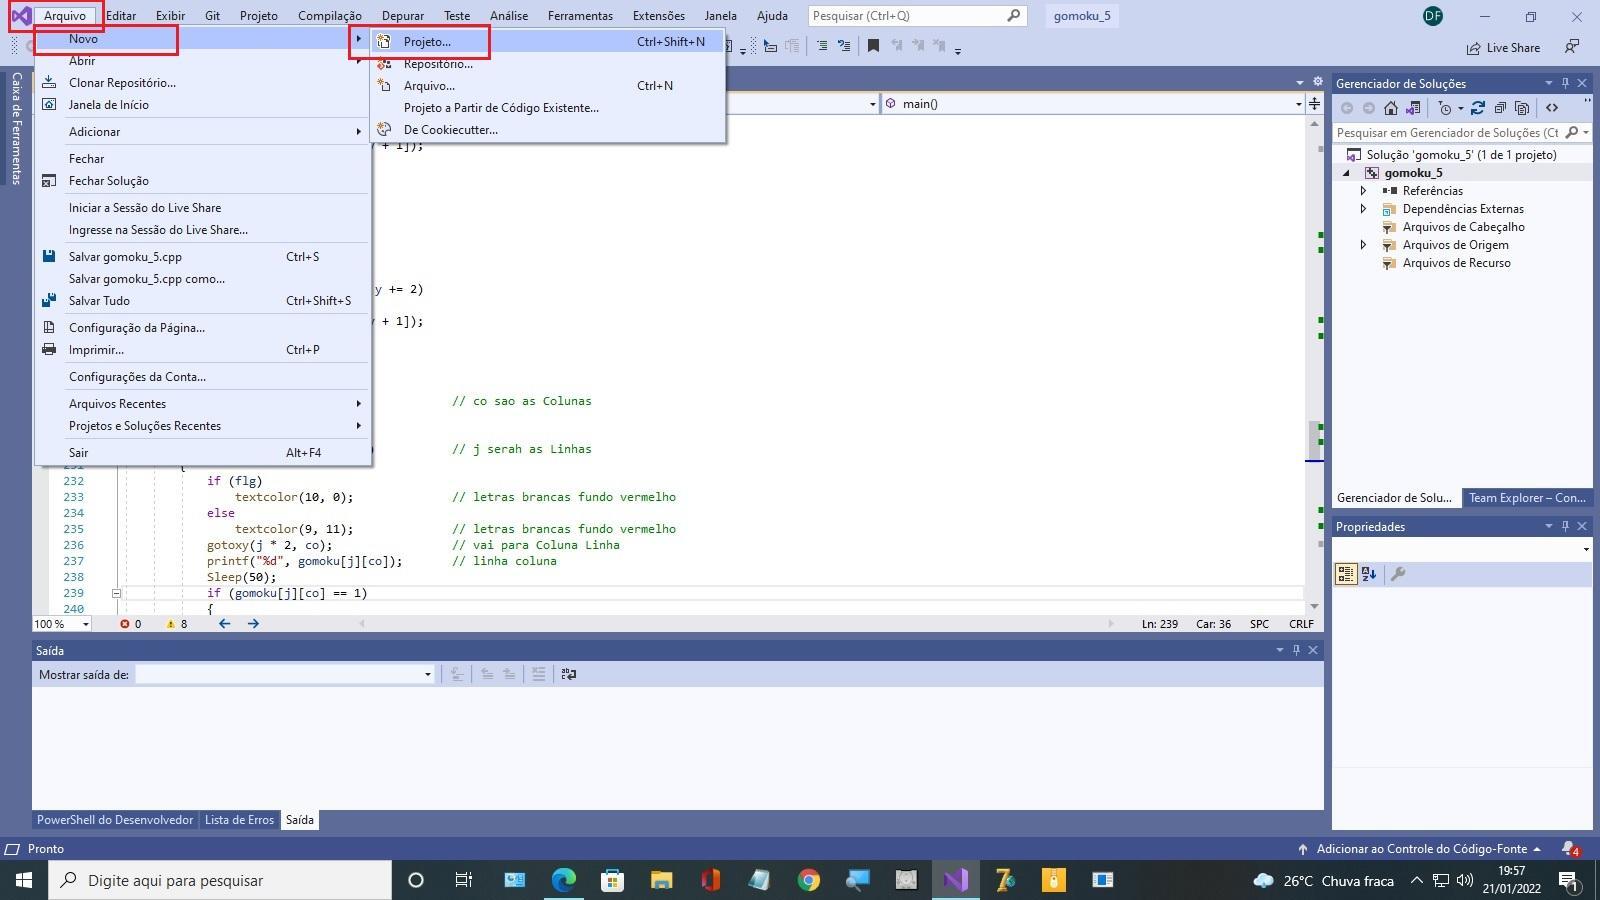
Task: Click the Home icon in Solution Explorer
Action: 1390,108
